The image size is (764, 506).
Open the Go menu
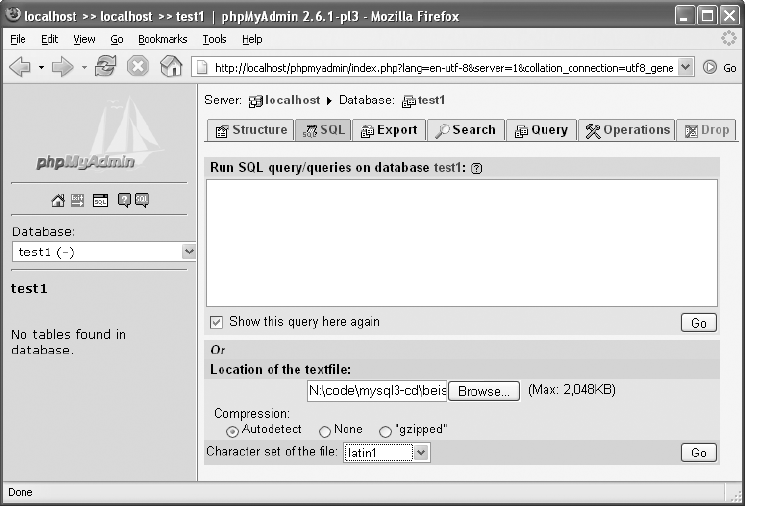pyautogui.click(x=116, y=39)
